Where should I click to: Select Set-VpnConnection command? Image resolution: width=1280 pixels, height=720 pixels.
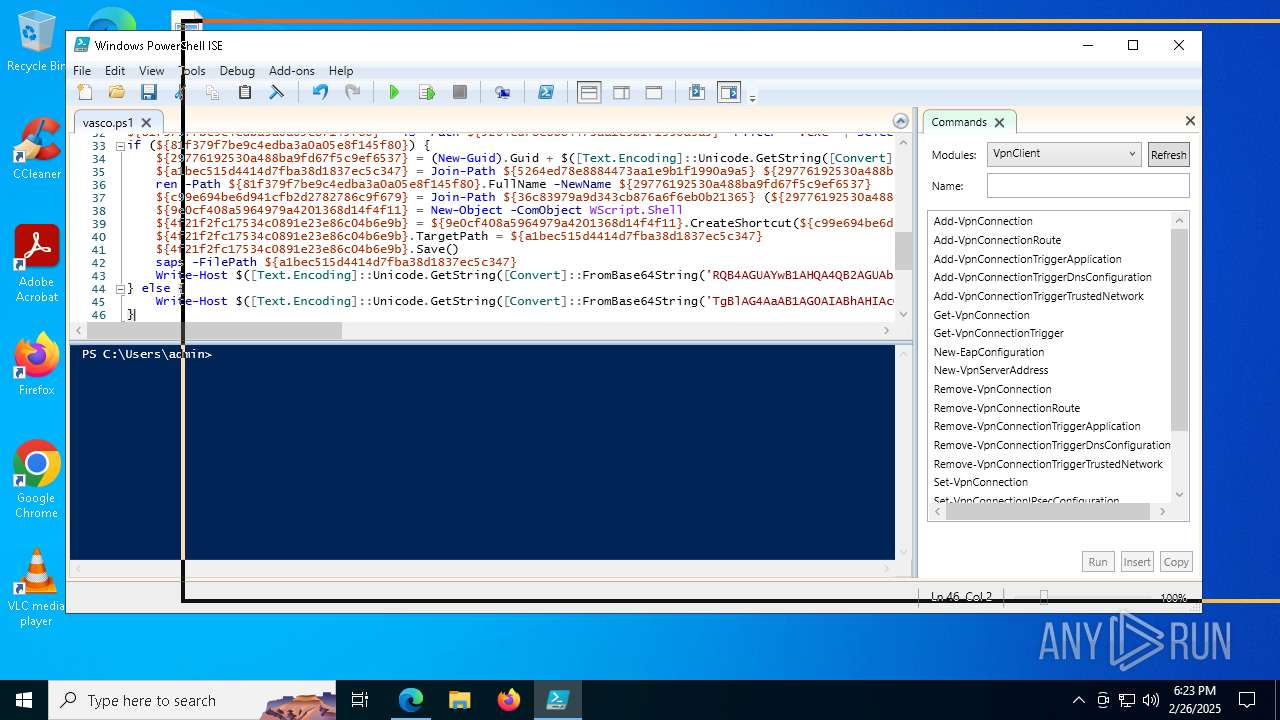980,482
